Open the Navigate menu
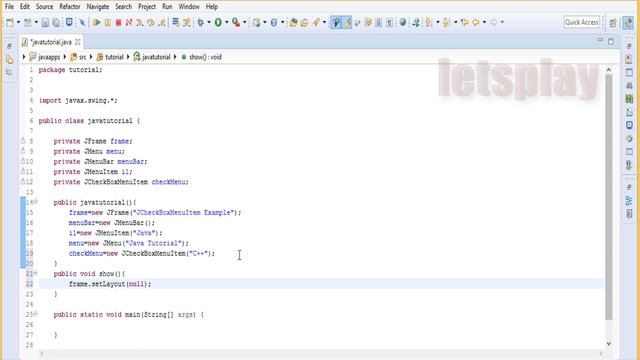The width and height of the screenshot is (640, 360). [98, 7]
